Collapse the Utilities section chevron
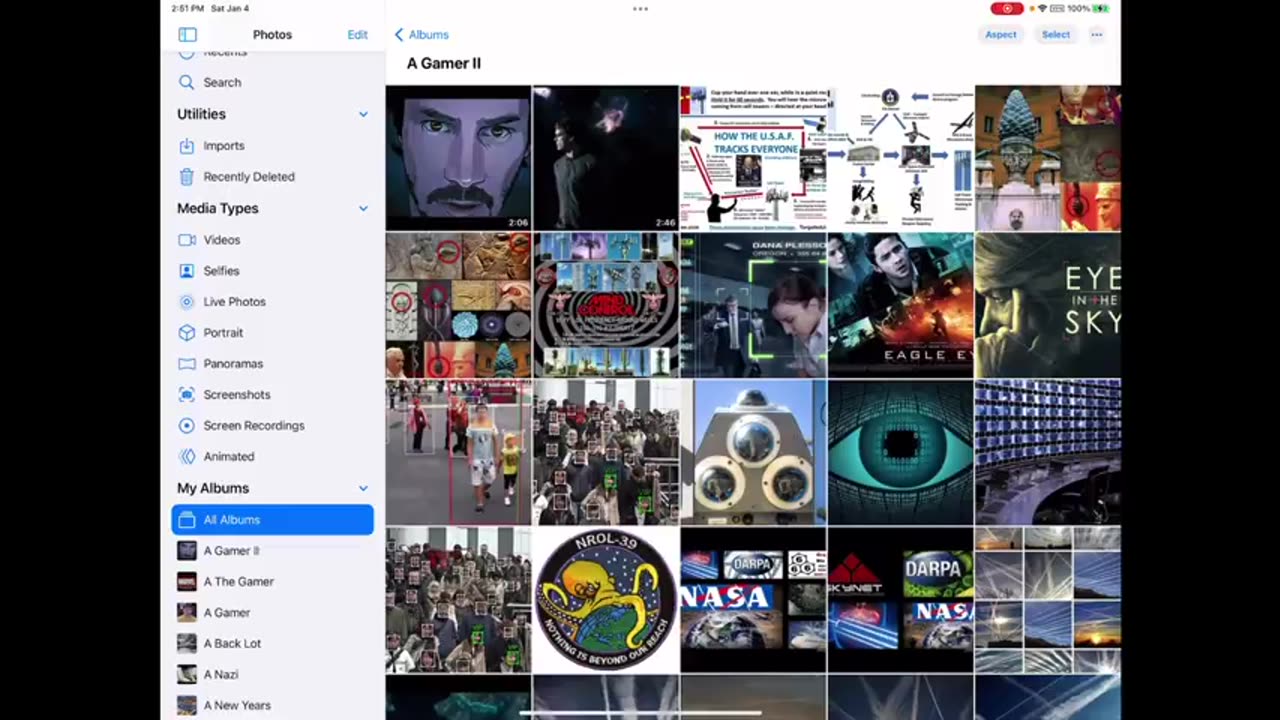This screenshot has height=720, width=1280. [x=363, y=114]
